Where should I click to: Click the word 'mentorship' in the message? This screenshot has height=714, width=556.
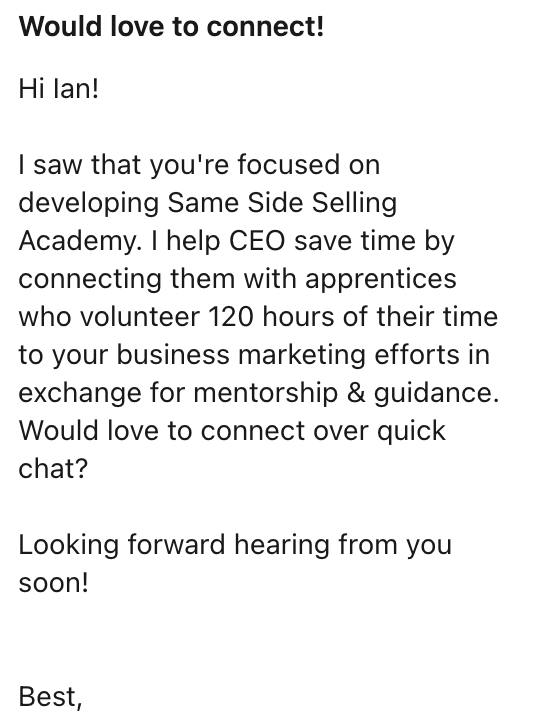[265, 393]
